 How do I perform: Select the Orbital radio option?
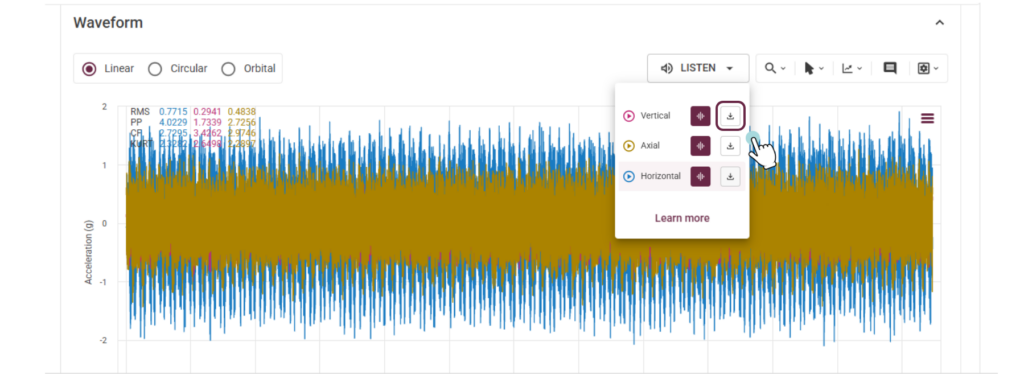(x=228, y=69)
